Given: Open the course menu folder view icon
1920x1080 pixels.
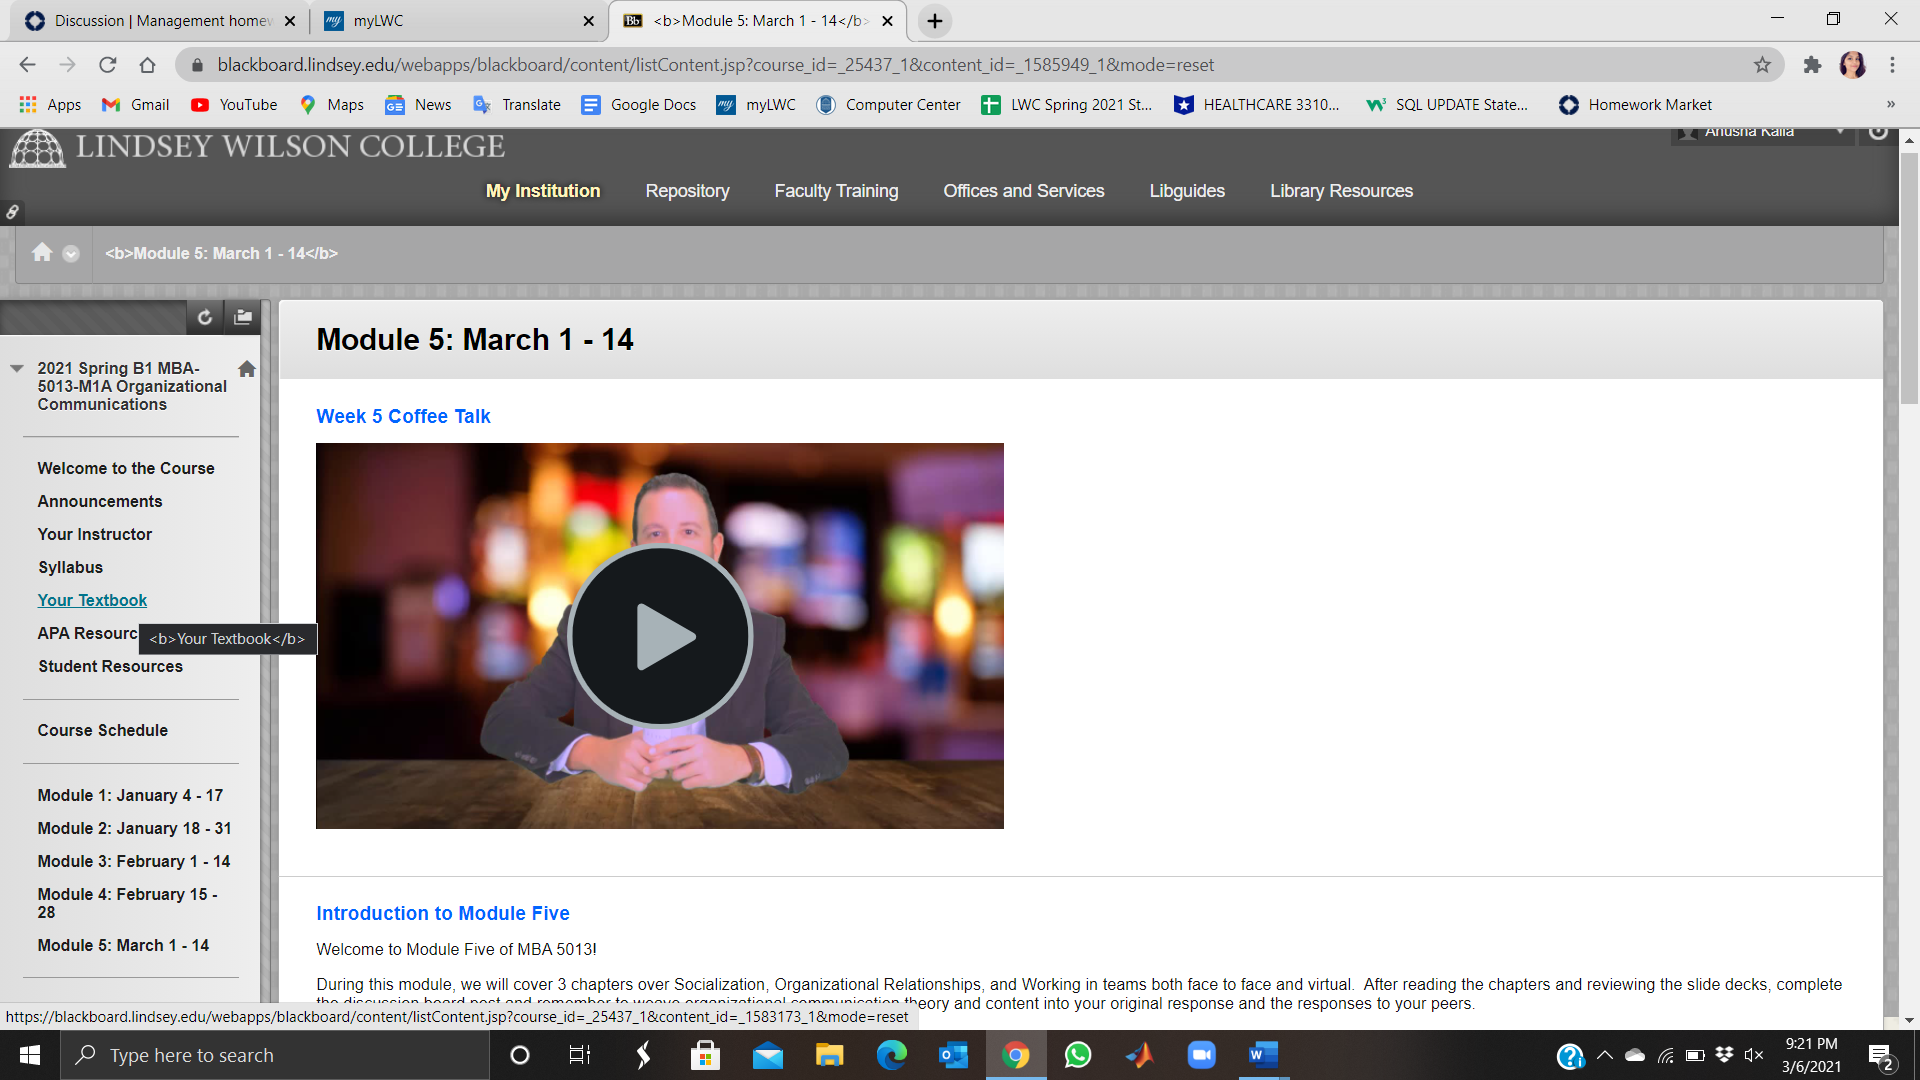Looking at the screenshot, I should pos(243,317).
